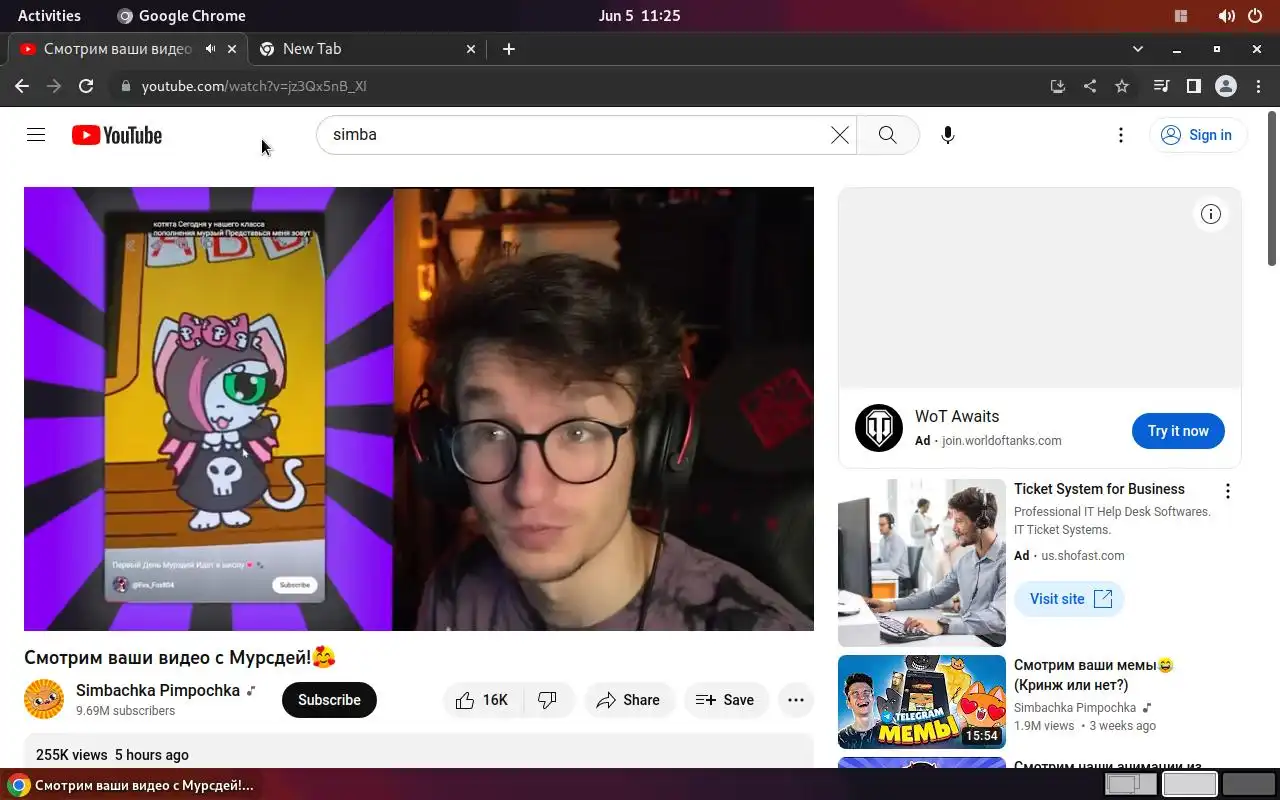
Task: Share this page from address bar
Action: tap(1090, 86)
